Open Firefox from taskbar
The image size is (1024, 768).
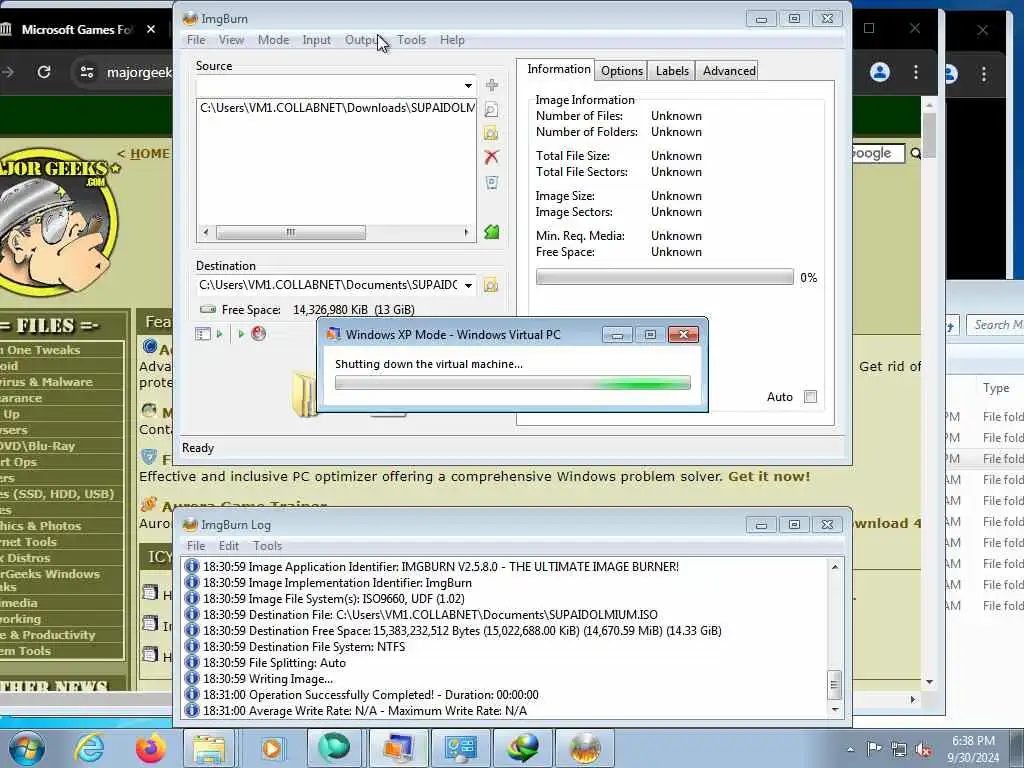pos(150,748)
